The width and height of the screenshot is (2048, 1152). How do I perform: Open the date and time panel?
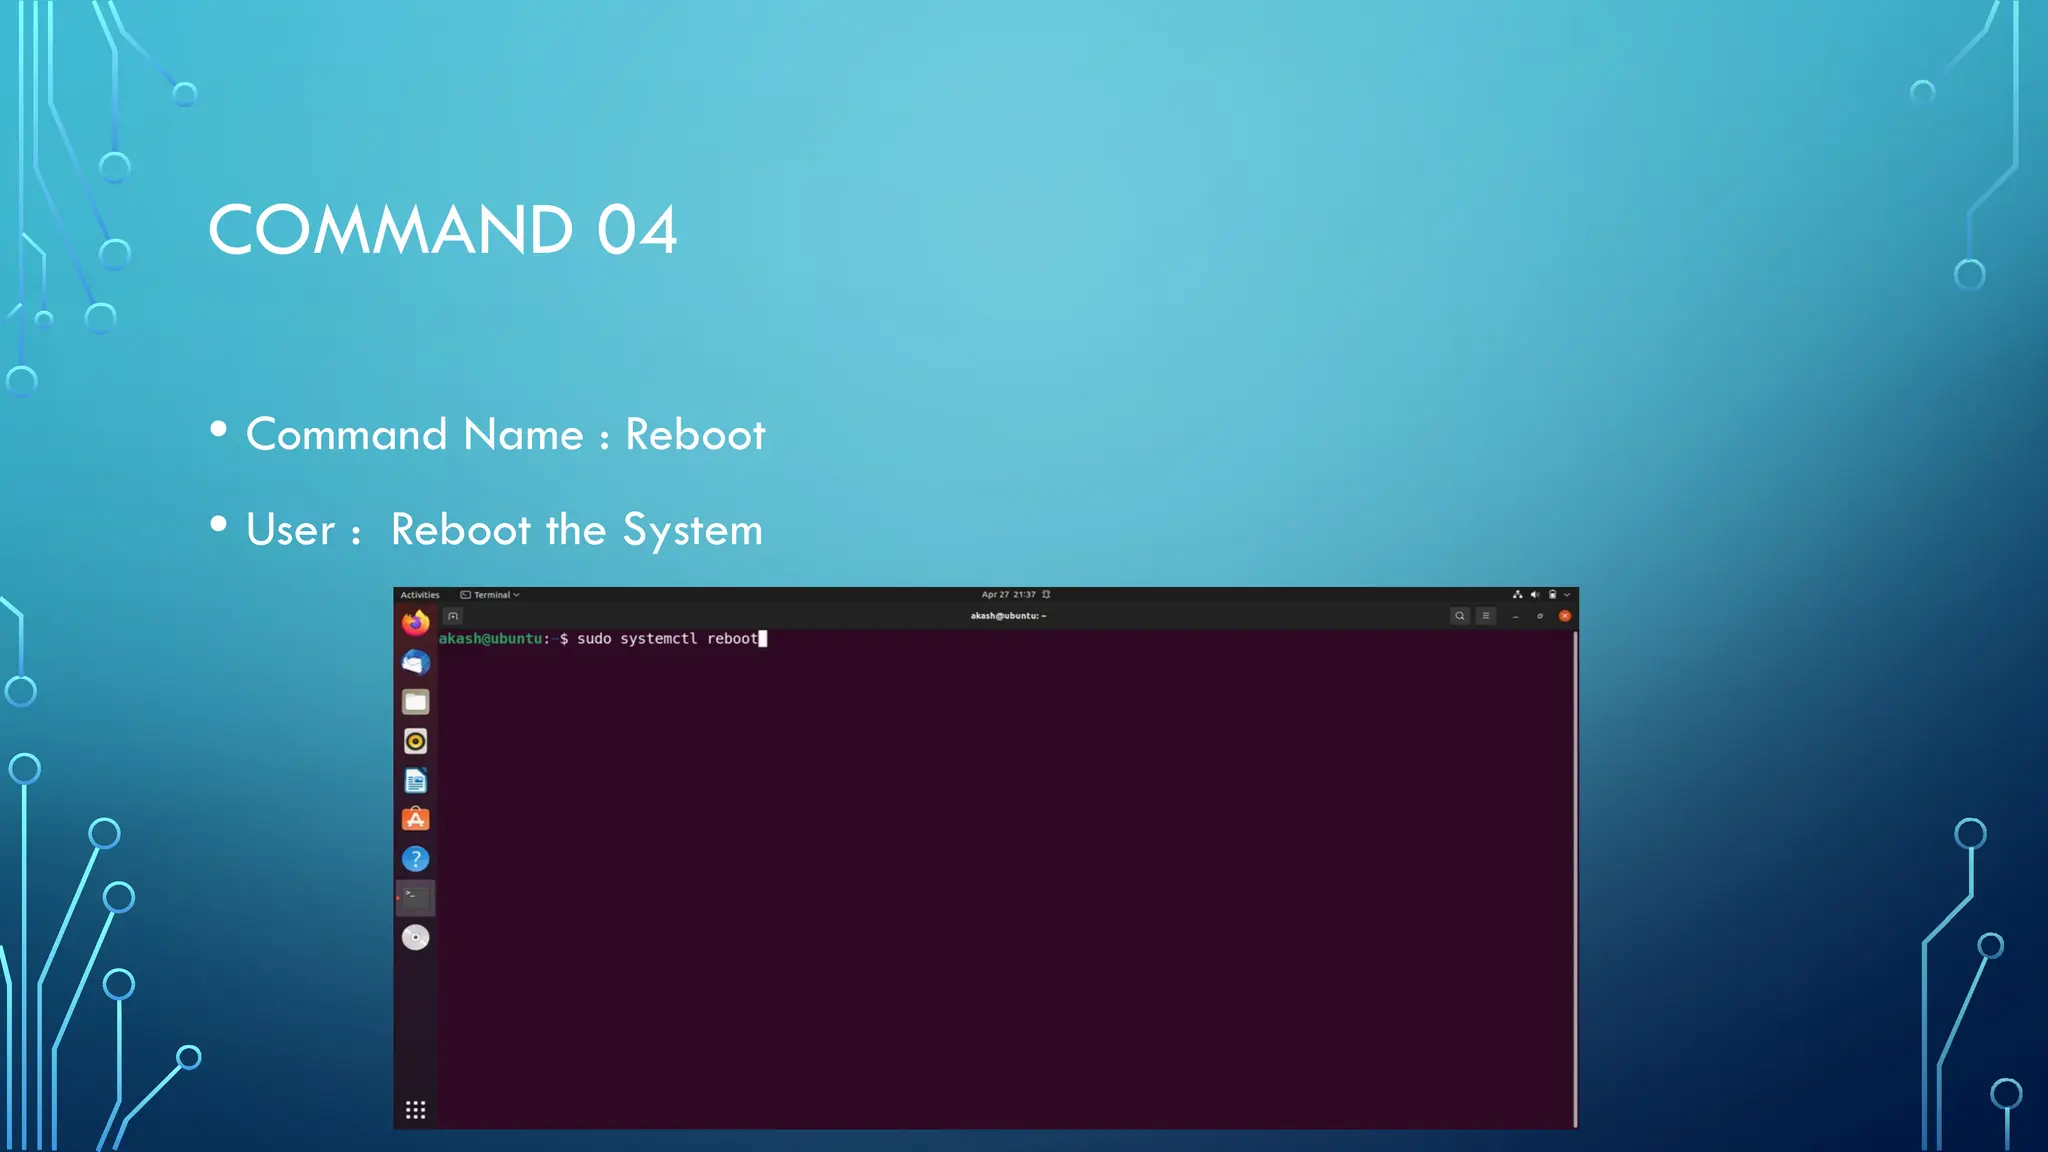pos(1008,595)
